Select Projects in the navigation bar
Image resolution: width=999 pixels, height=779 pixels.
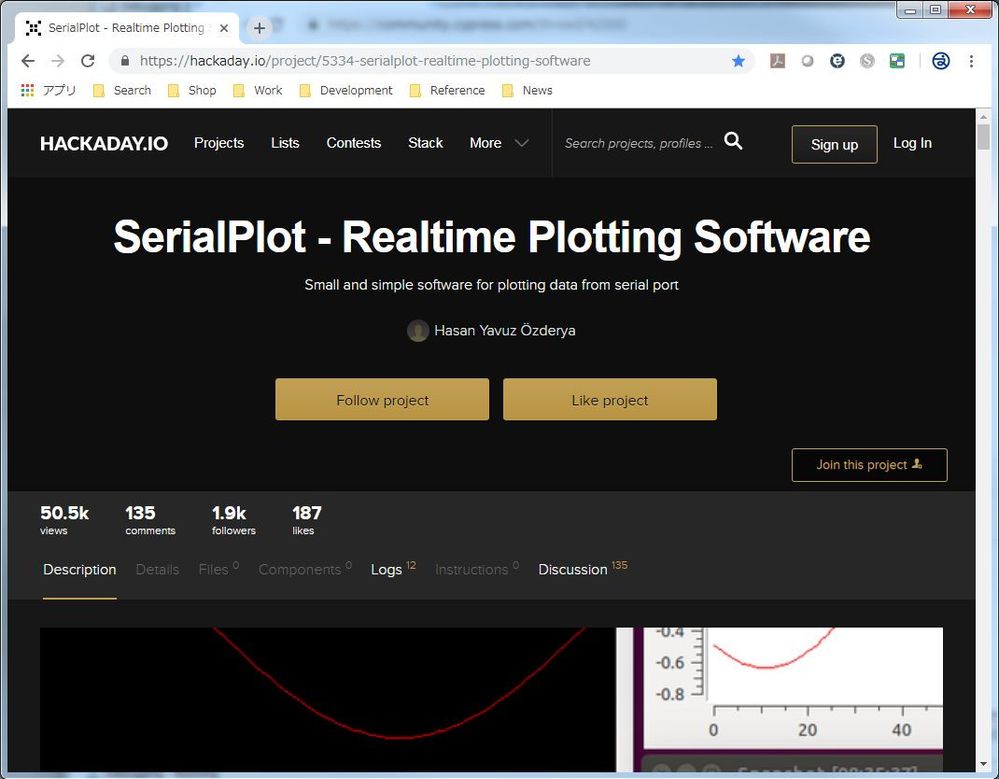click(x=219, y=143)
